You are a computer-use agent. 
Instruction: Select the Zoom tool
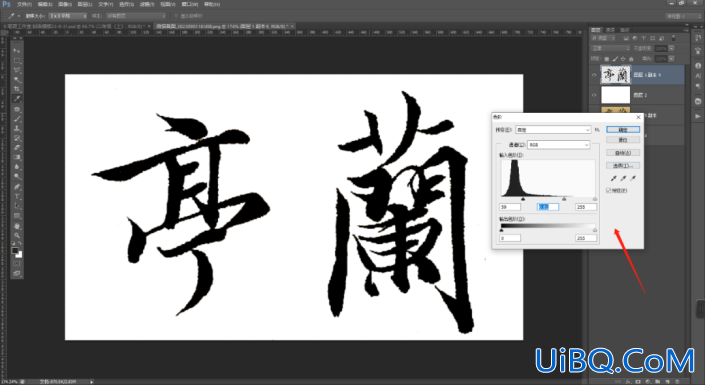17,235
